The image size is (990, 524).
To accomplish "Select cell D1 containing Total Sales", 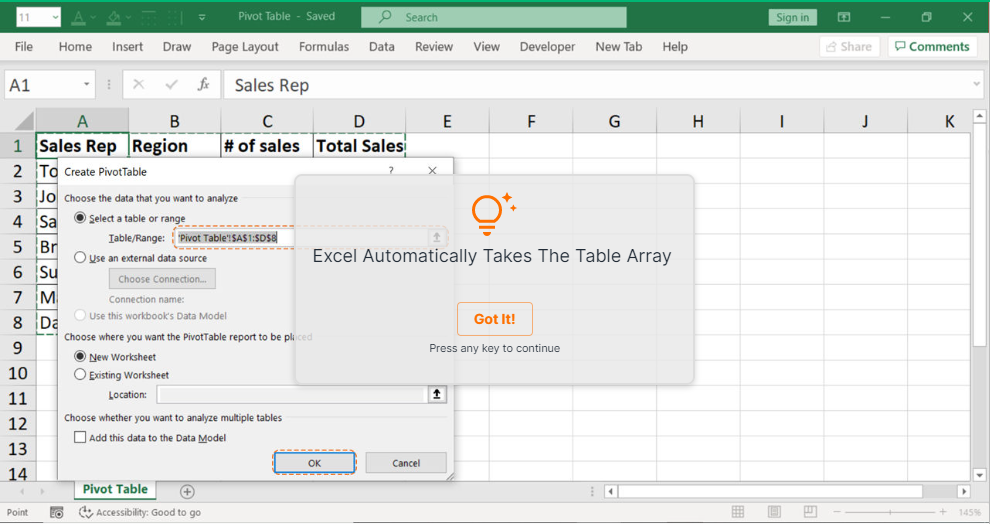I will (359, 146).
